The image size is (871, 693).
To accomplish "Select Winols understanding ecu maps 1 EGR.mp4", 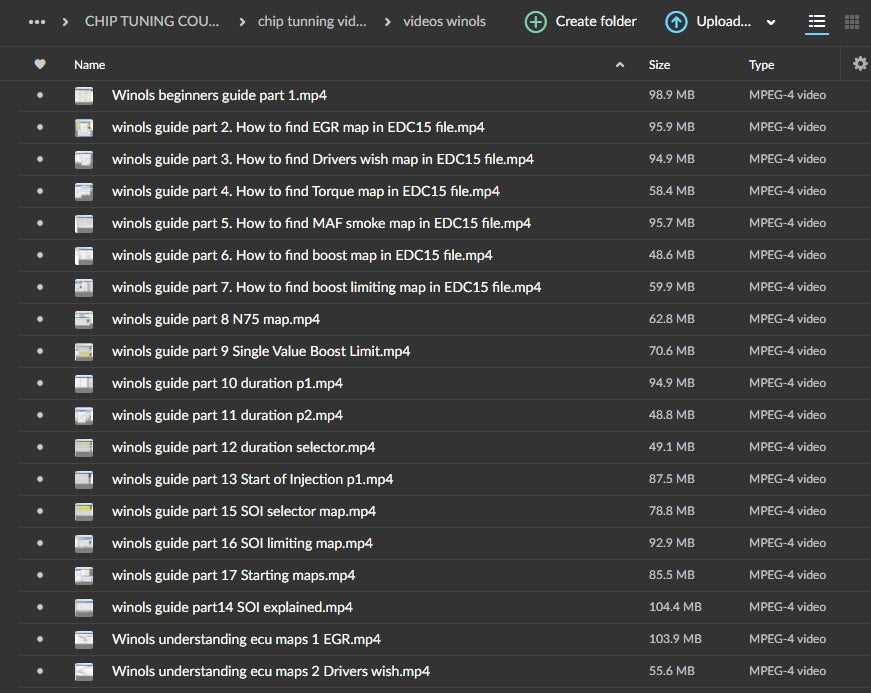I will coord(246,639).
